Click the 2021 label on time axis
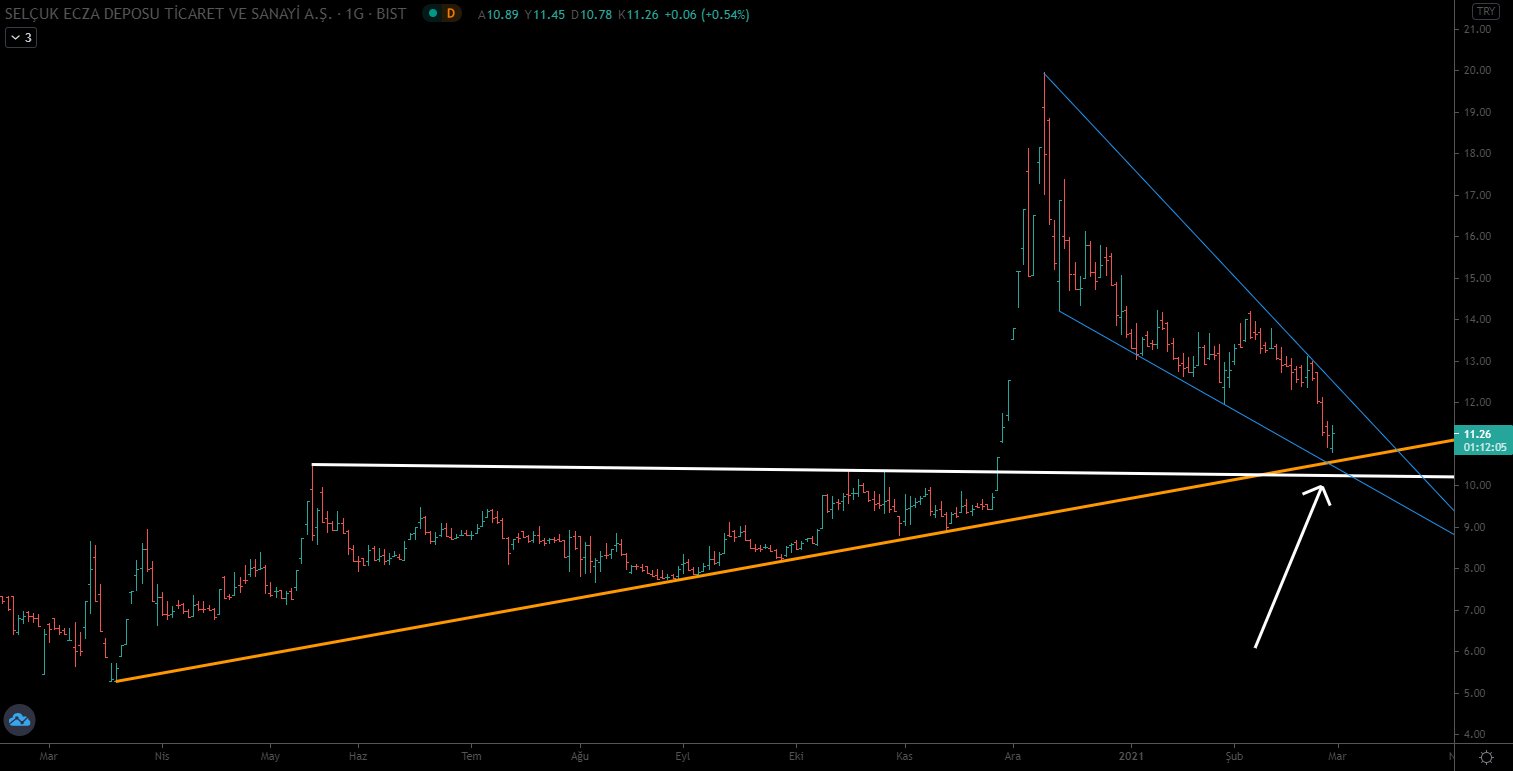This screenshot has height=771, width=1513. tap(1133, 757)
